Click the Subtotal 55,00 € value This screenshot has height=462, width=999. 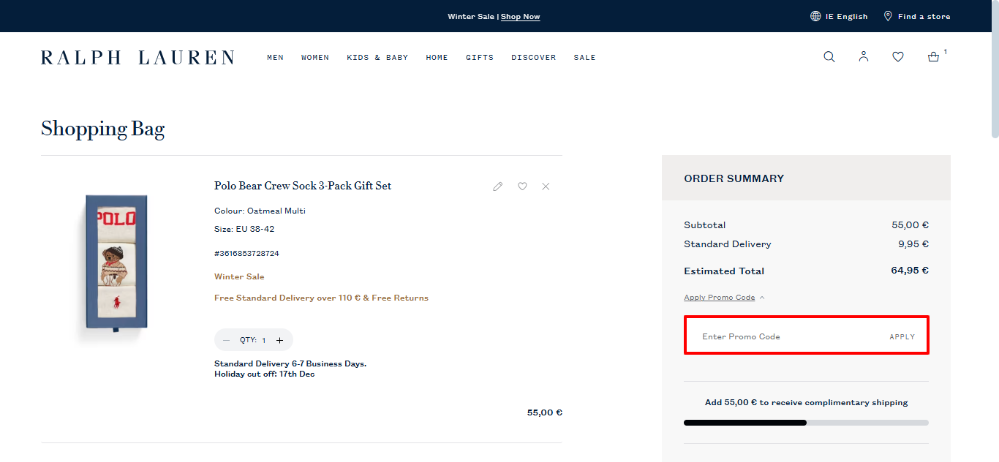coord(910,224)
